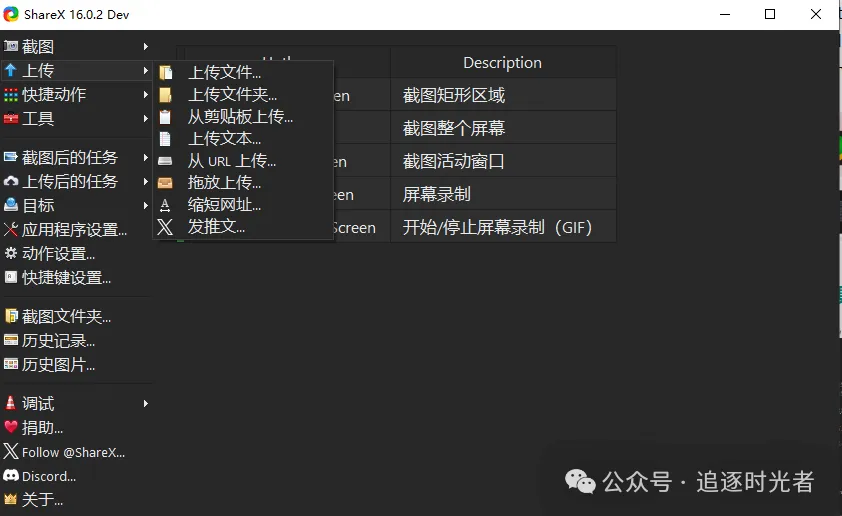Screen dimensions: 842x516
Task: Click the wrench icon for 应用程序设置
Action: point(11,229)
